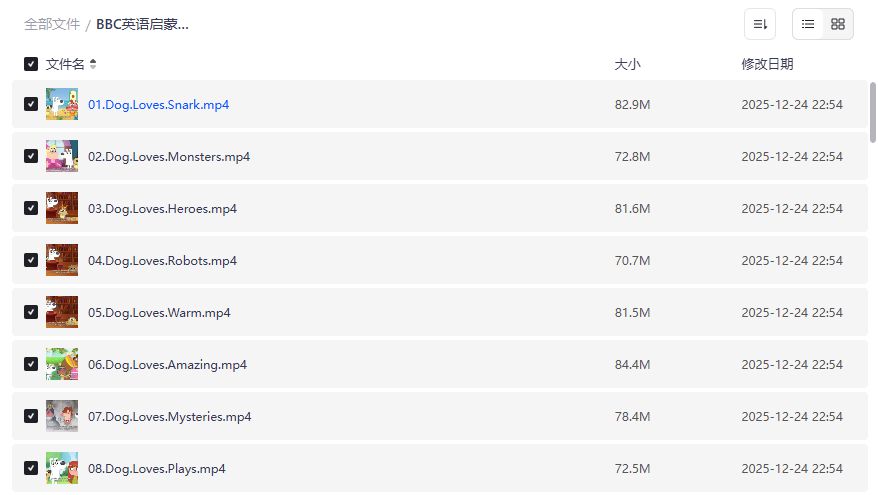Viewport: 878px width, 495px height.
Task: Sort files by 大小 column header
Action: tap(627, 64)
